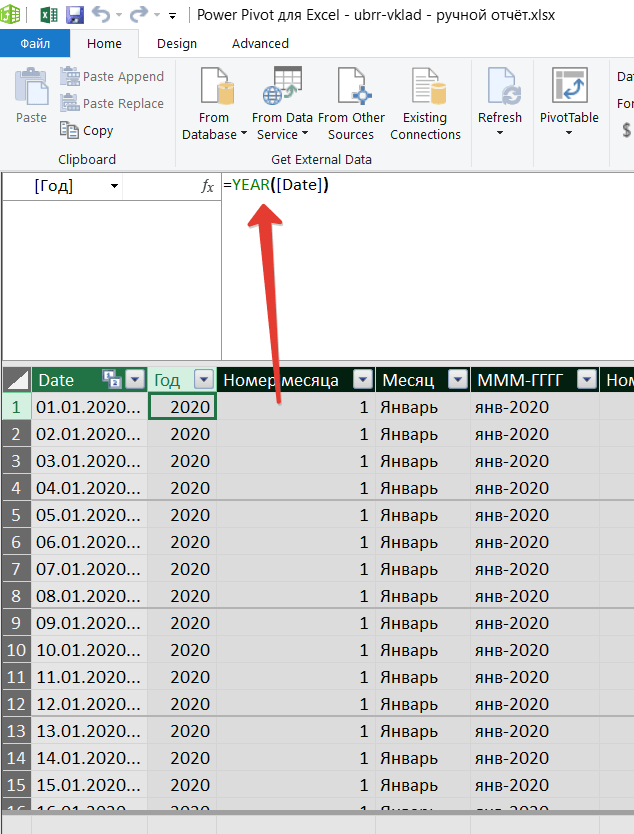Open filter dropdown for Номер месяца column

[x=363, y=380]
